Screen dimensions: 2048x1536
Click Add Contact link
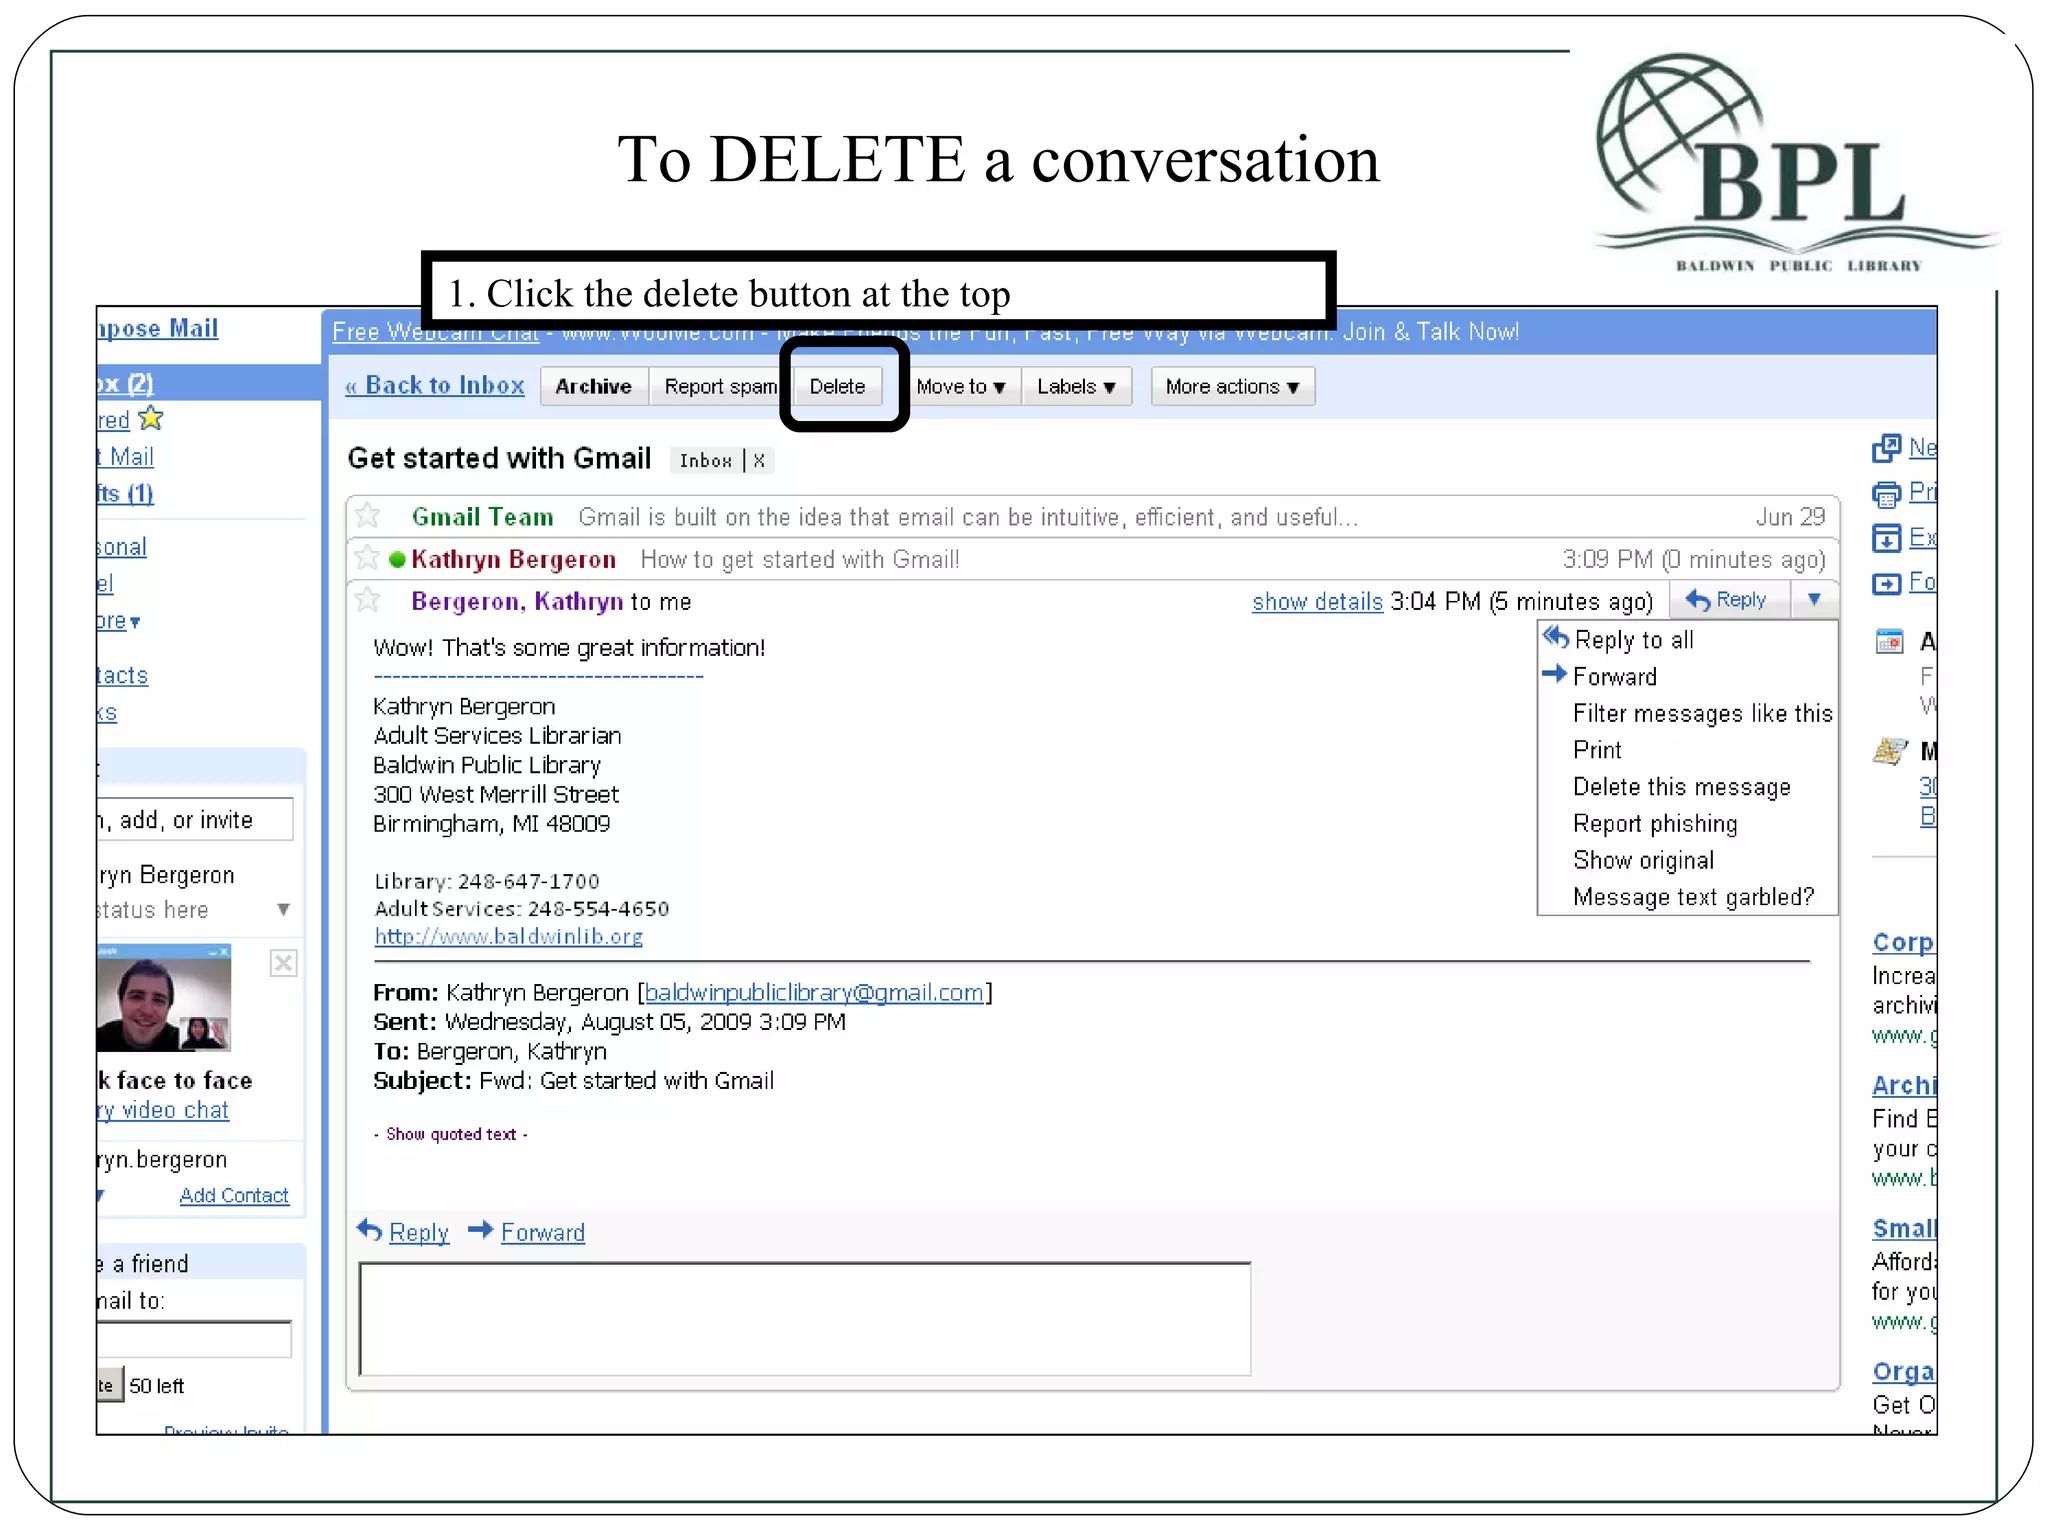[234, 1196]
